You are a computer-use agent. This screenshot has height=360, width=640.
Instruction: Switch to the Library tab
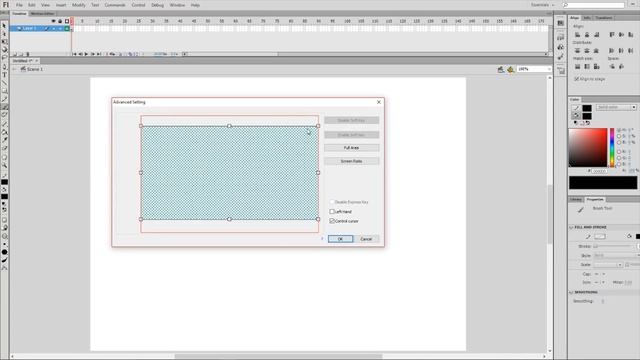pos(576,200)
